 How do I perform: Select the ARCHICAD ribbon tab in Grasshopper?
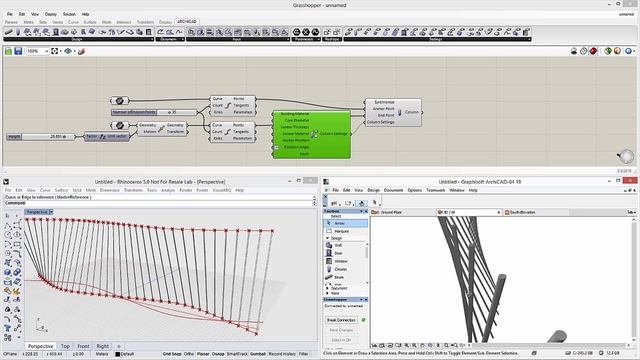click(x=187, y=22)
